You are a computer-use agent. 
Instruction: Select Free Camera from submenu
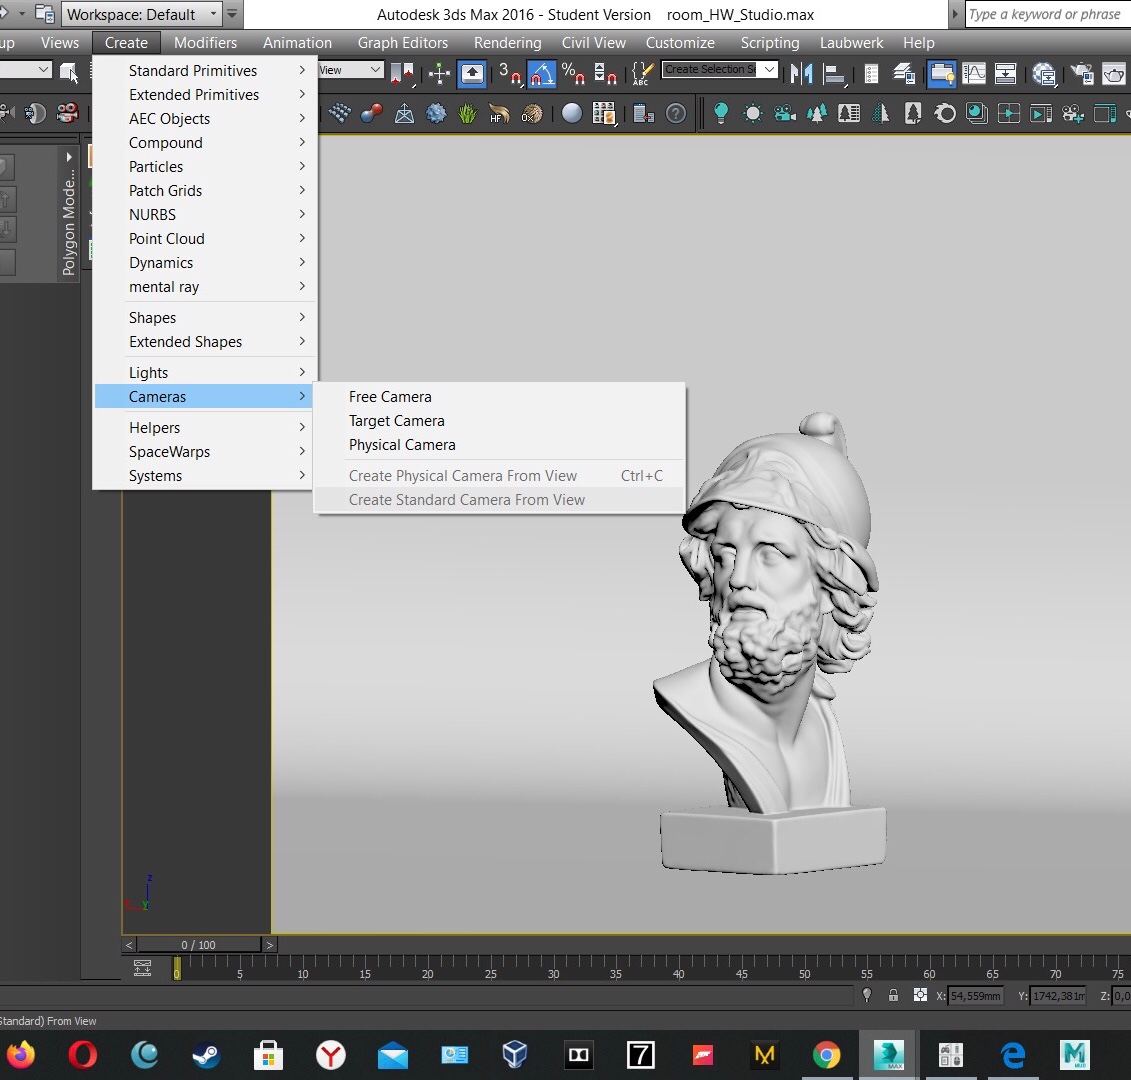click(390, 397)
